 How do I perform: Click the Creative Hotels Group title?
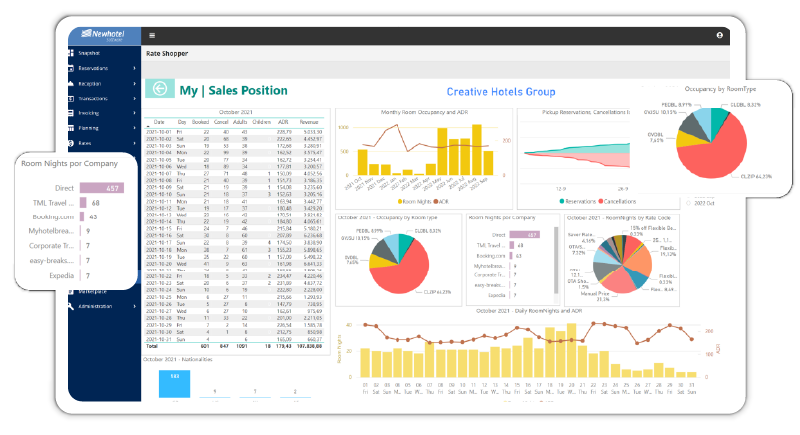(501, 92)
